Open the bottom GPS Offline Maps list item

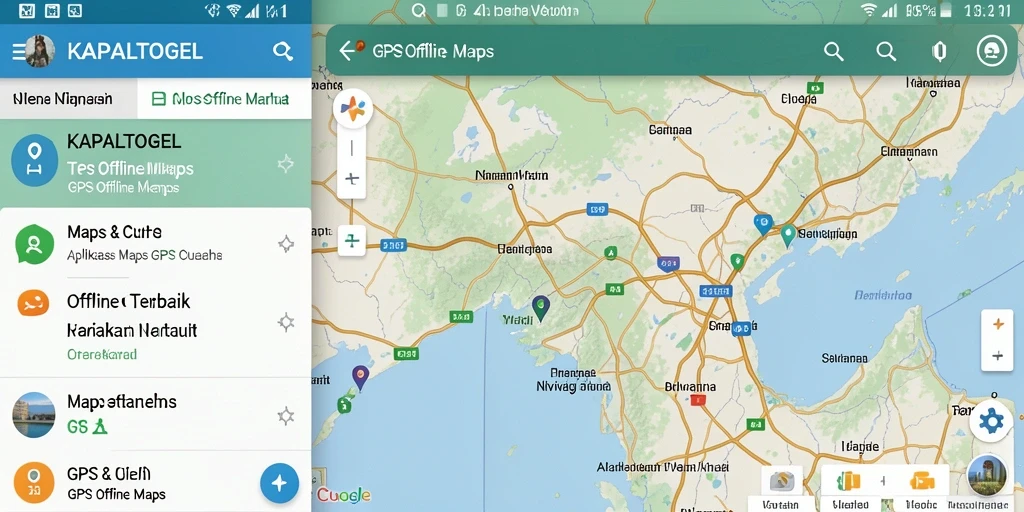point(155,482)
